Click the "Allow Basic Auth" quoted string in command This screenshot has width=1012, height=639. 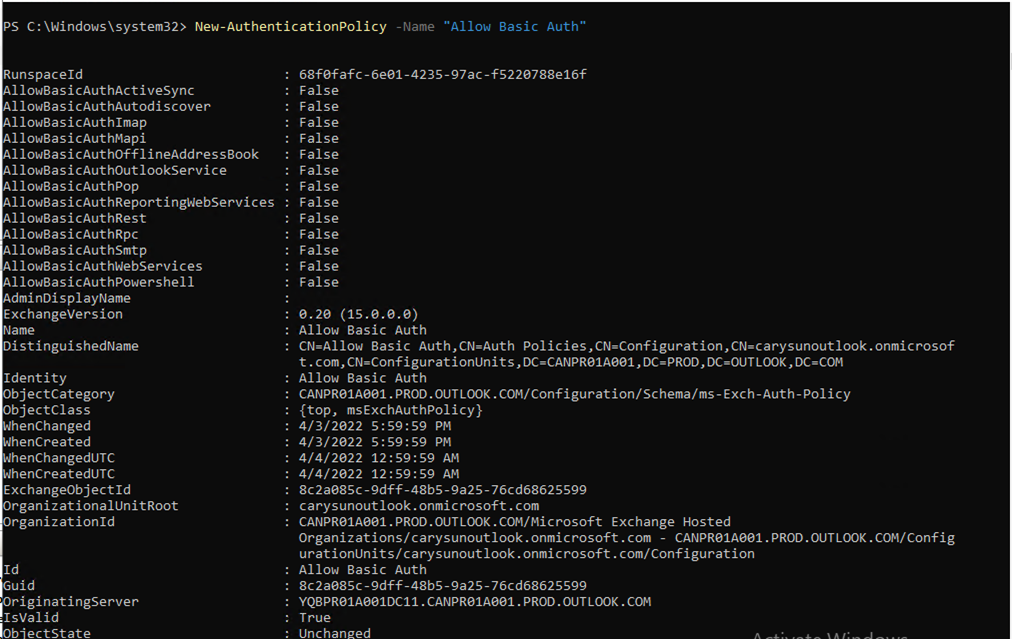pyautogui.click(x=514, y=26)
